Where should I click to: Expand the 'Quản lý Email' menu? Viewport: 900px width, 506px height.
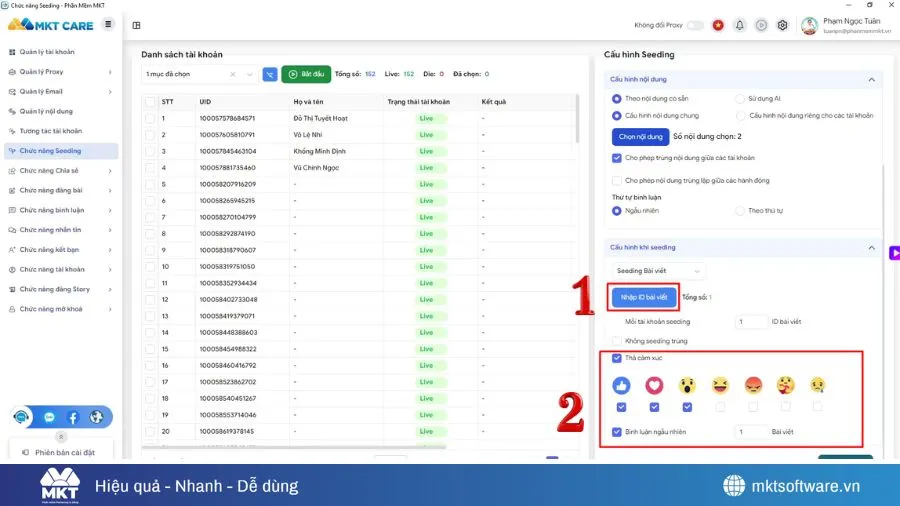pyautogui.click(x=60, y=92)
